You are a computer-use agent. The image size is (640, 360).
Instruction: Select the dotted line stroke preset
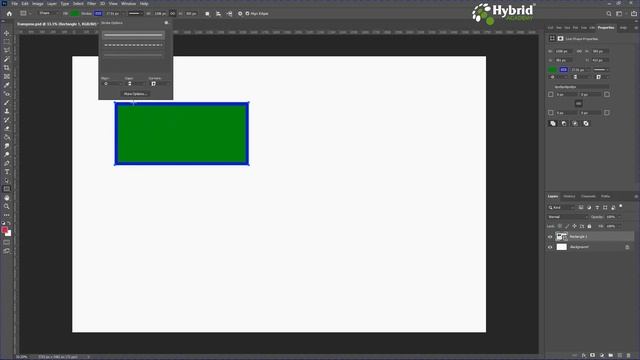(x=133, y=55)
